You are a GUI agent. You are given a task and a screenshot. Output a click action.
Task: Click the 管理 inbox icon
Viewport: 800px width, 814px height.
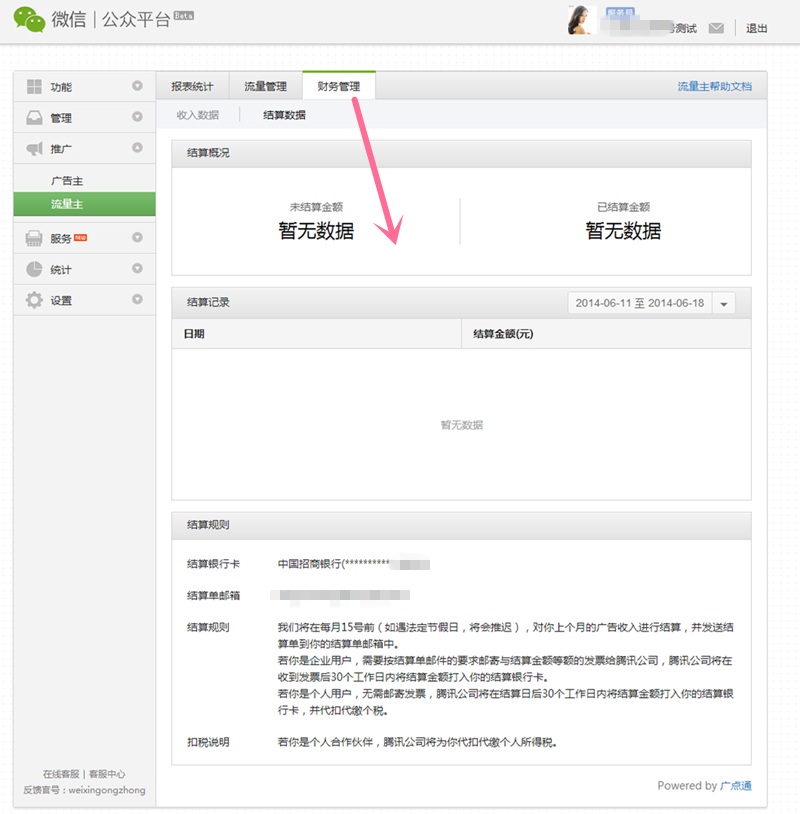34,118
